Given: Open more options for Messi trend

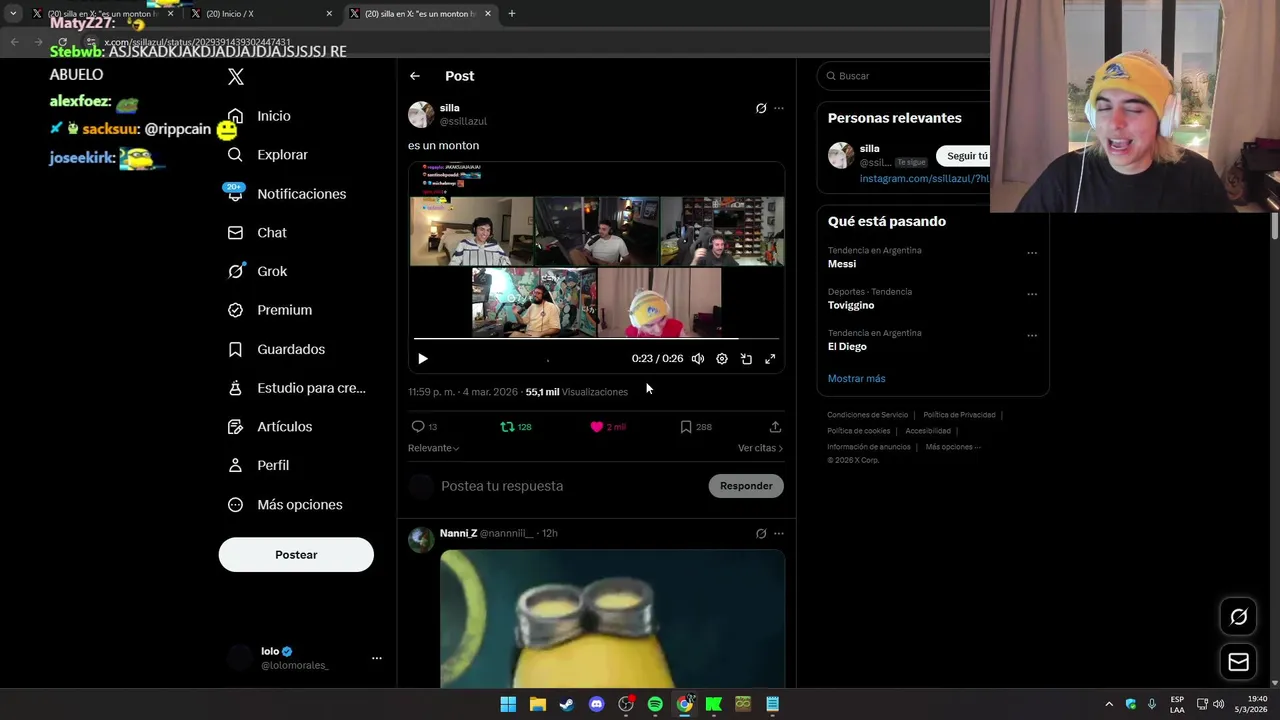Looking at the screenshot, I should [1032, 254].
